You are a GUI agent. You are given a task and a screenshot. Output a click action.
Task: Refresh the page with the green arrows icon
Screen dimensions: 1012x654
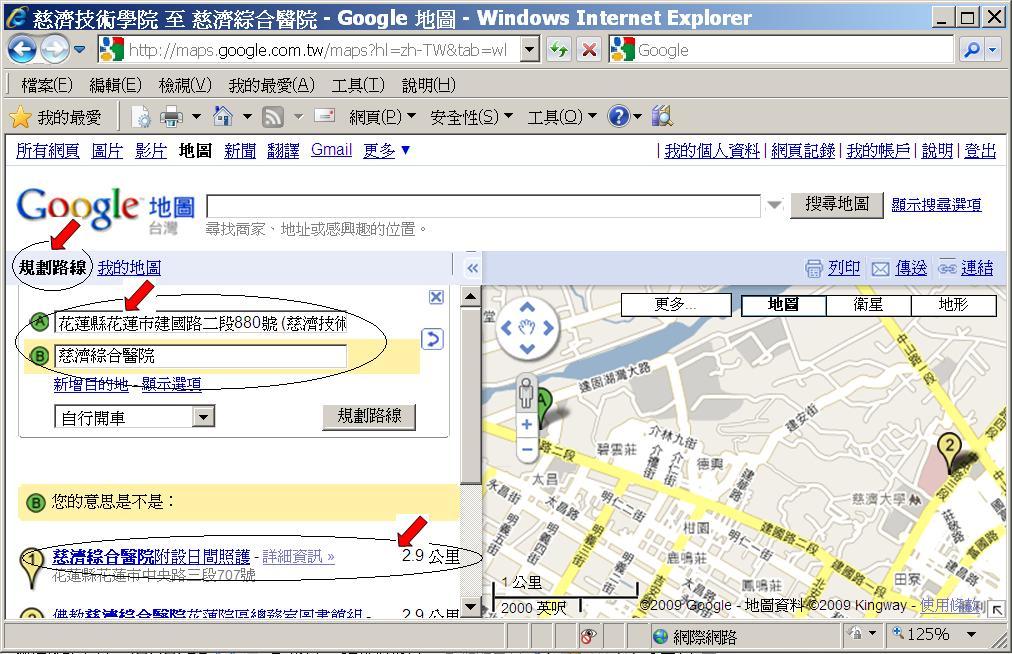click(558, 50)
